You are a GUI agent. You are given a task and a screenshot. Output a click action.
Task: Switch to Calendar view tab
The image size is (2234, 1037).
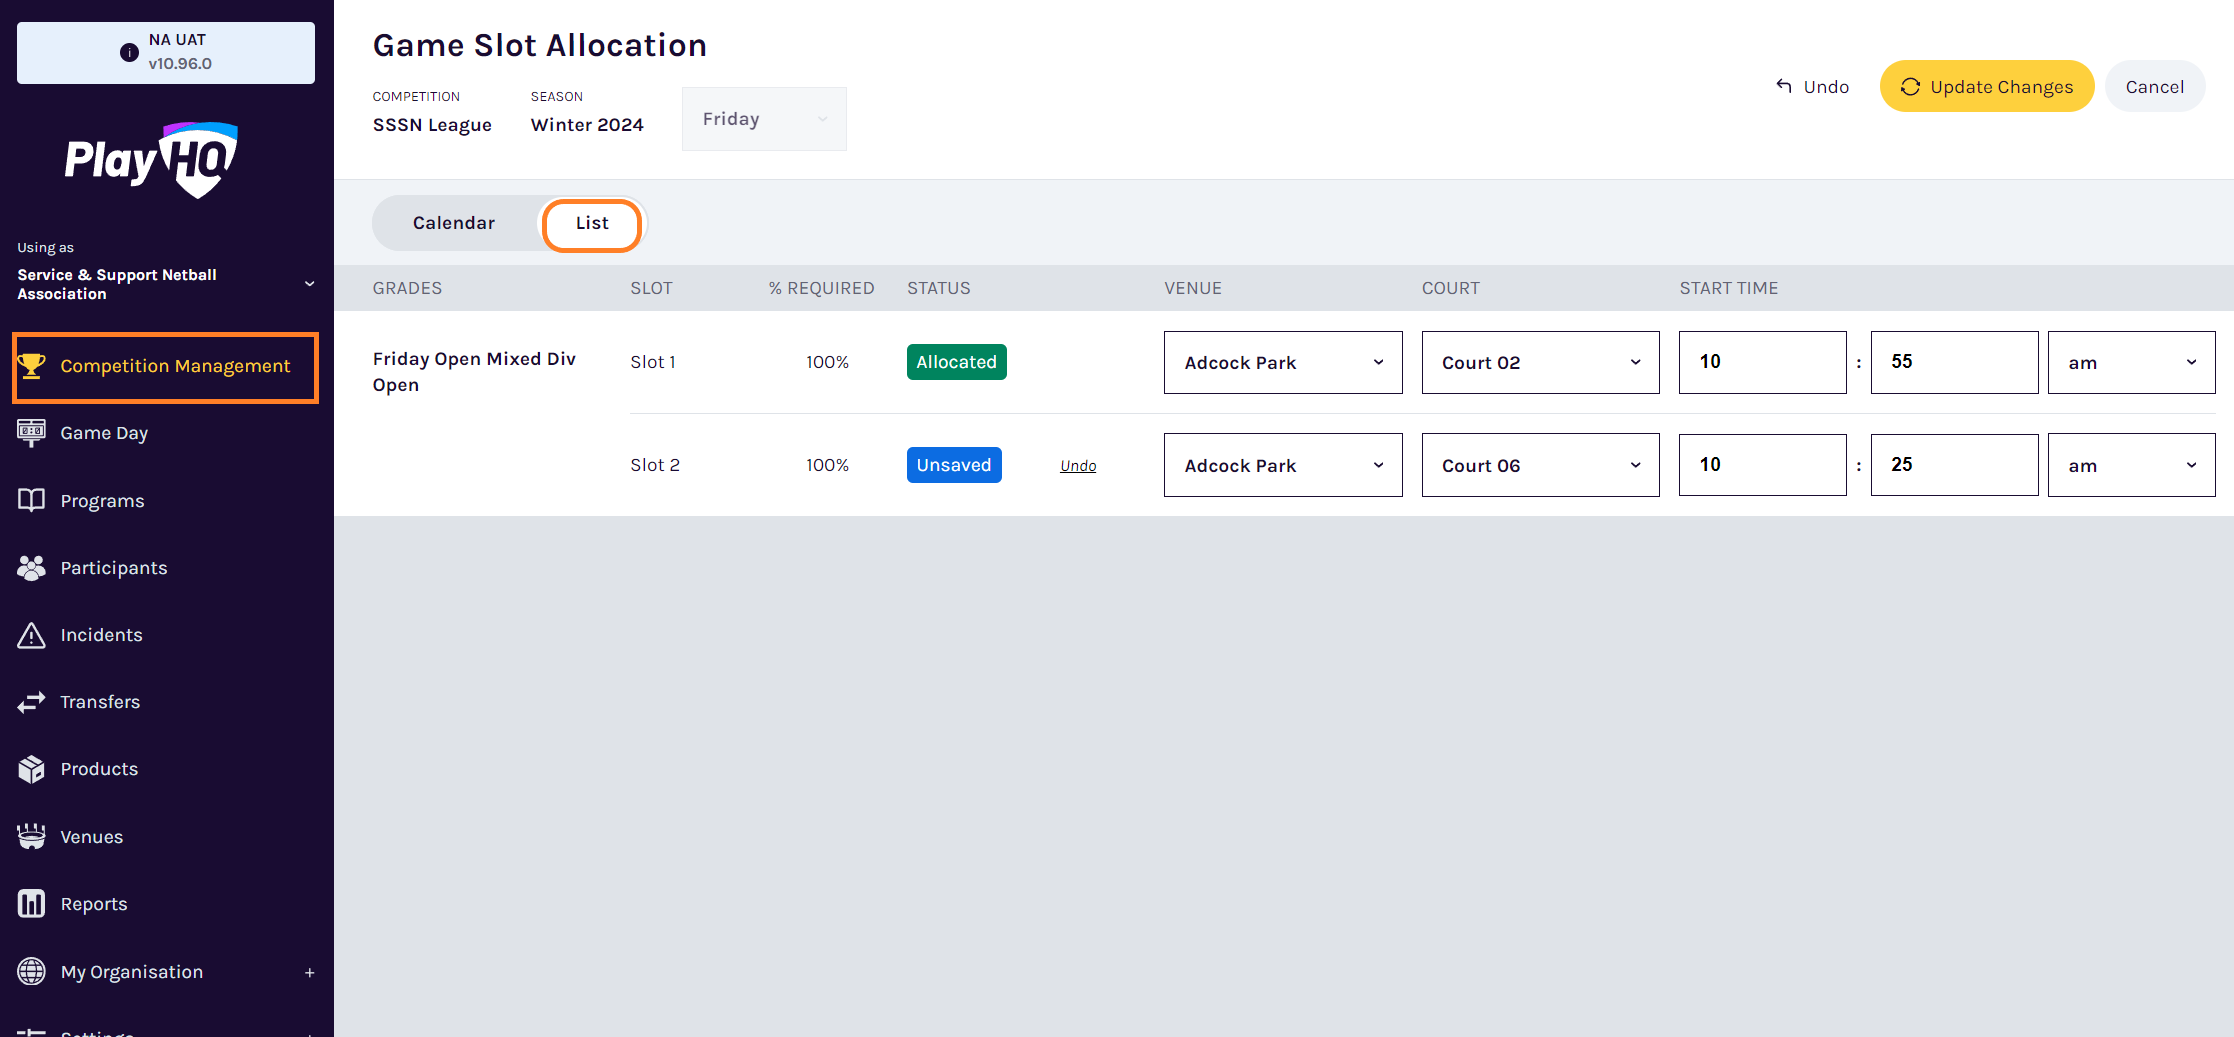click(x=454, y=223)
